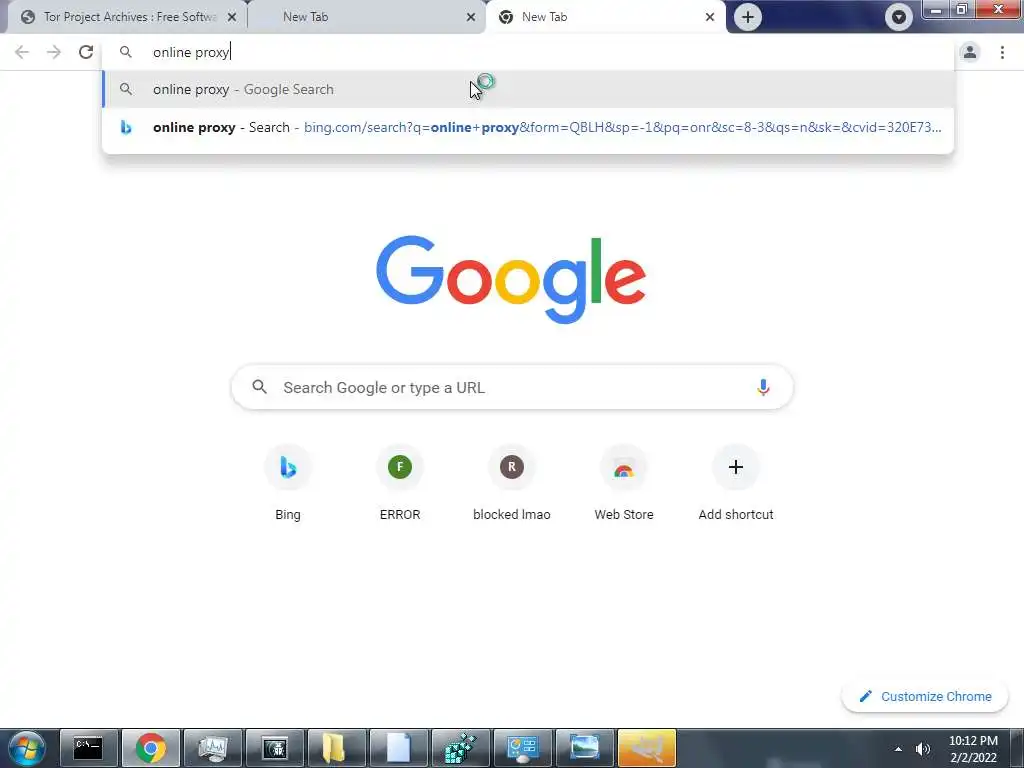Viewport: 1024px width, 768px height.
Task: Click the Add shortcut plus tile
Action: [x=736, y=483]
